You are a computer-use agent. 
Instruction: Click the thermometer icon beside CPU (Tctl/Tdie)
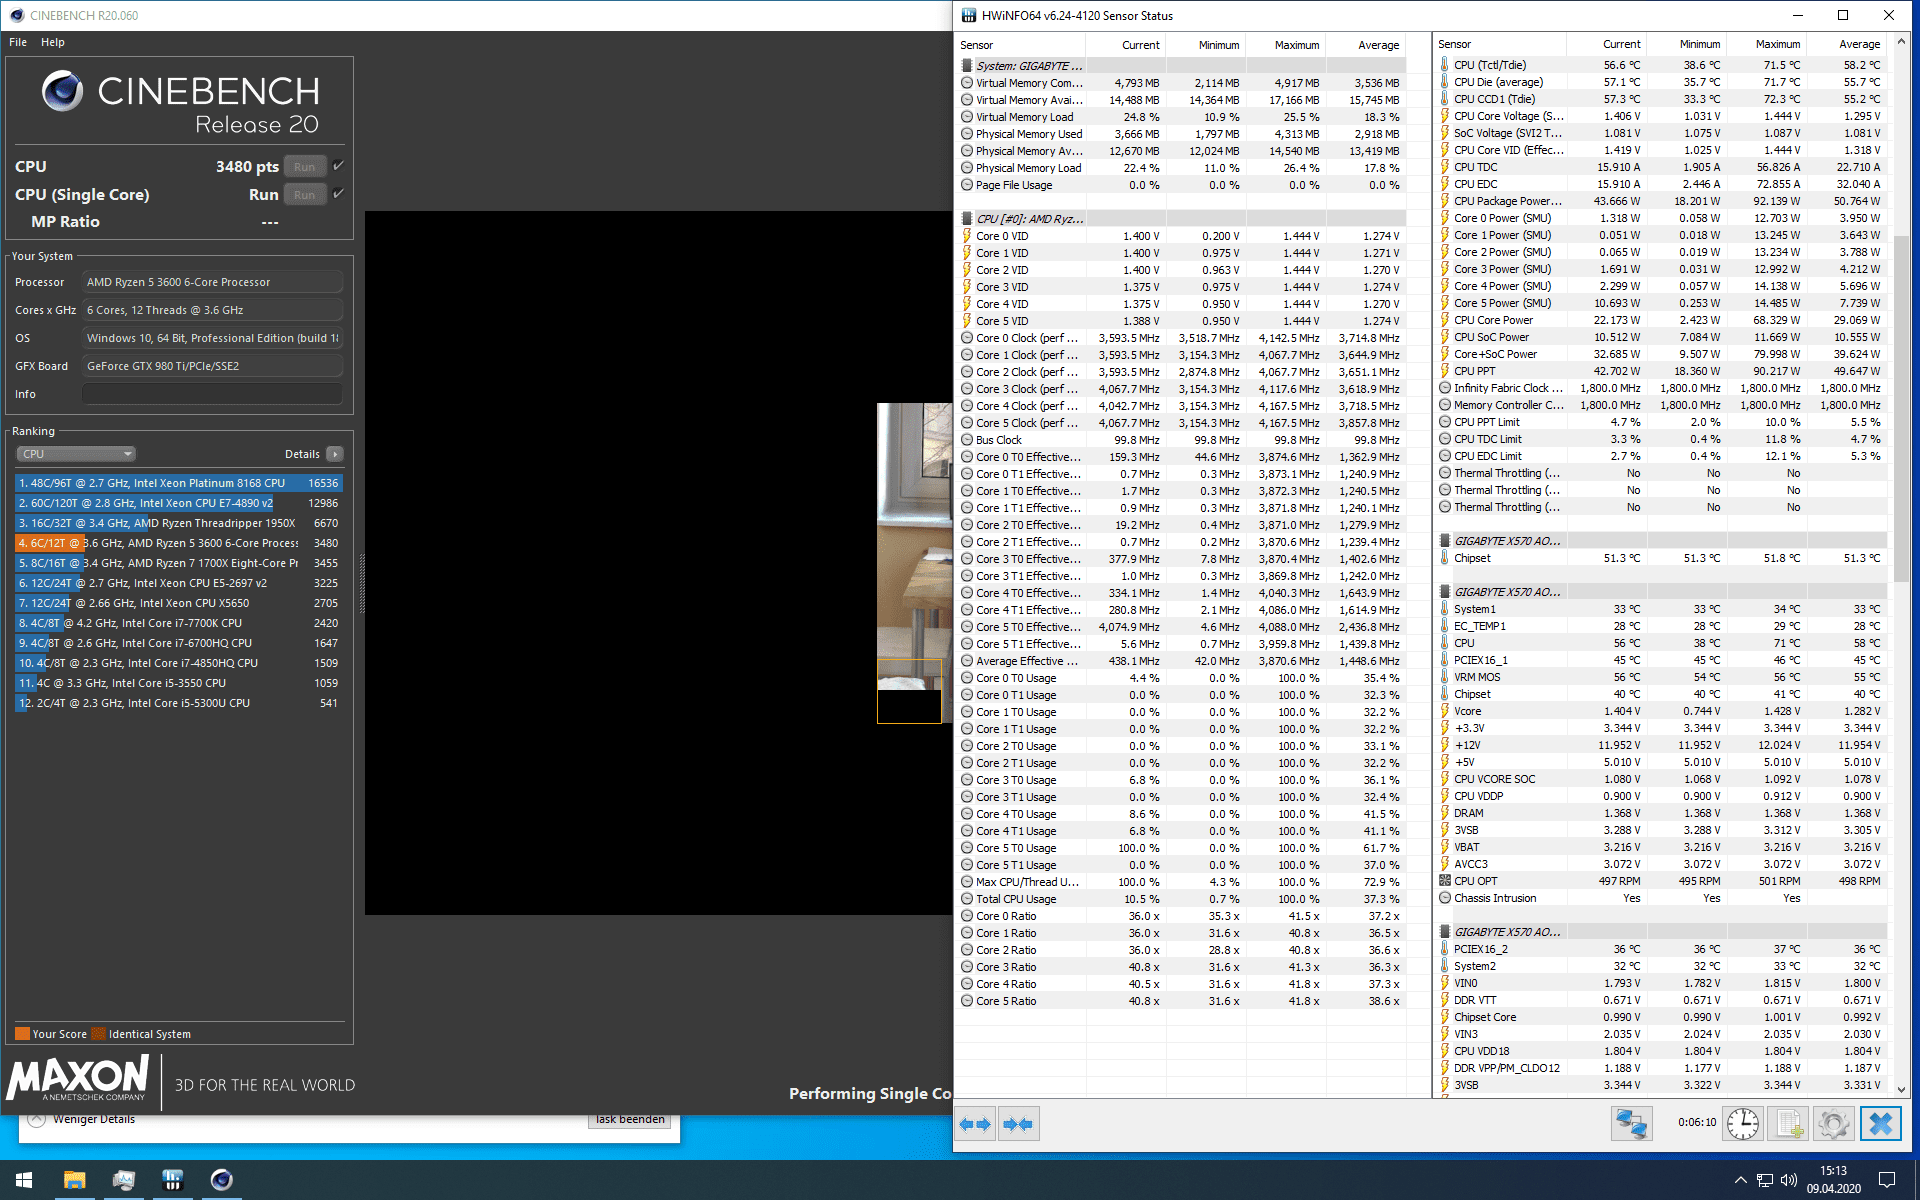click(x=1445, y=65)
